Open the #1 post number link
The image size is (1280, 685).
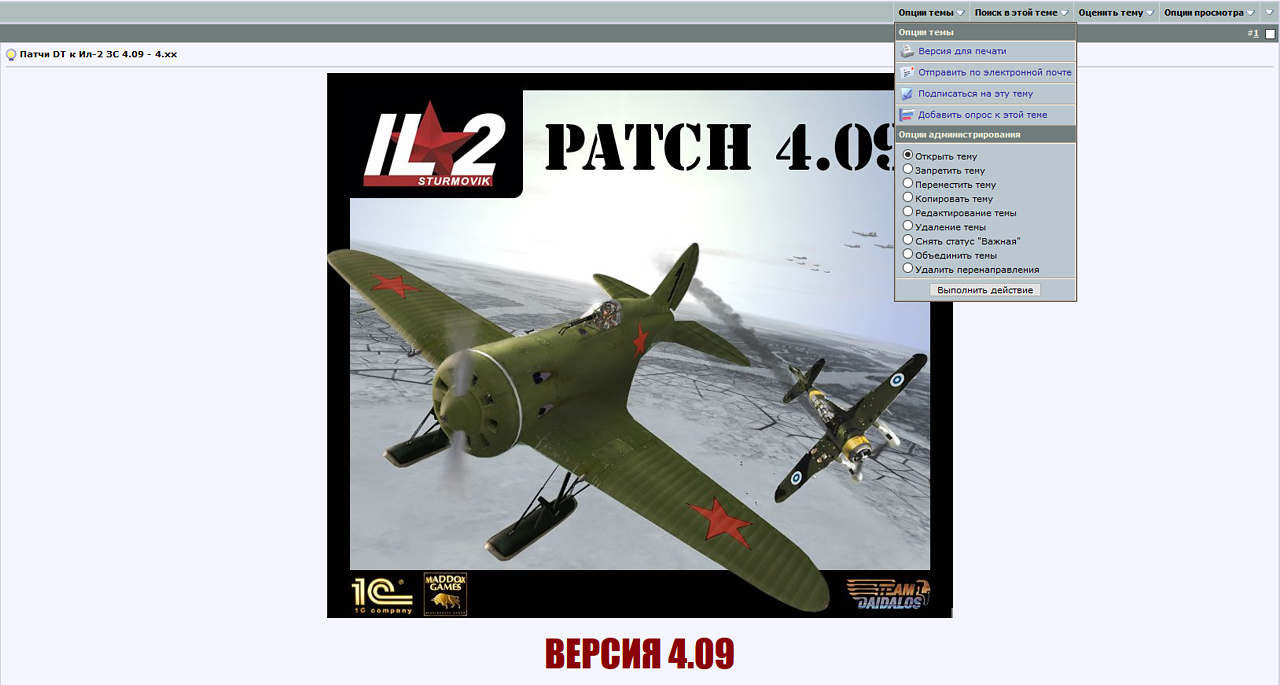tap(1256, 33)
